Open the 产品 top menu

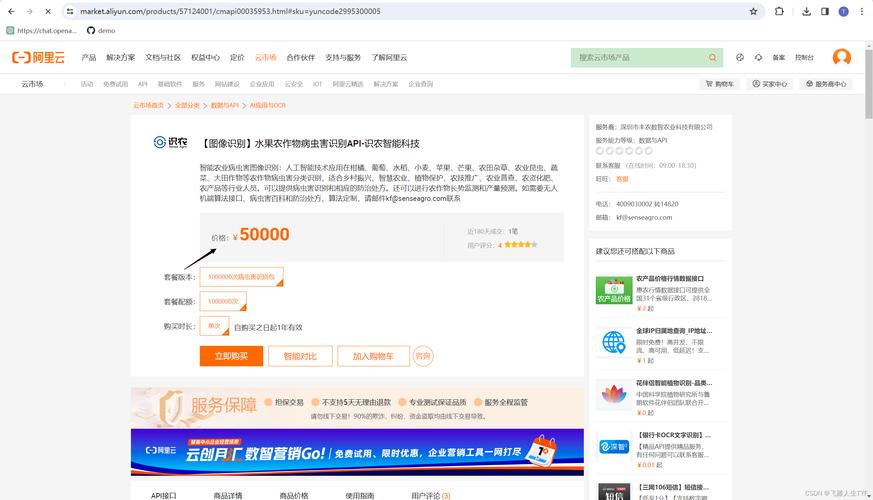coord(89,57)
